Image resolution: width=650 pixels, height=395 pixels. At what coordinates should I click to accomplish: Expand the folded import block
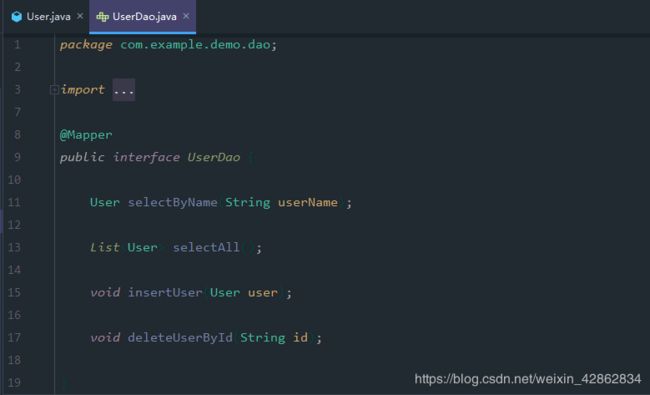point(53,90)
